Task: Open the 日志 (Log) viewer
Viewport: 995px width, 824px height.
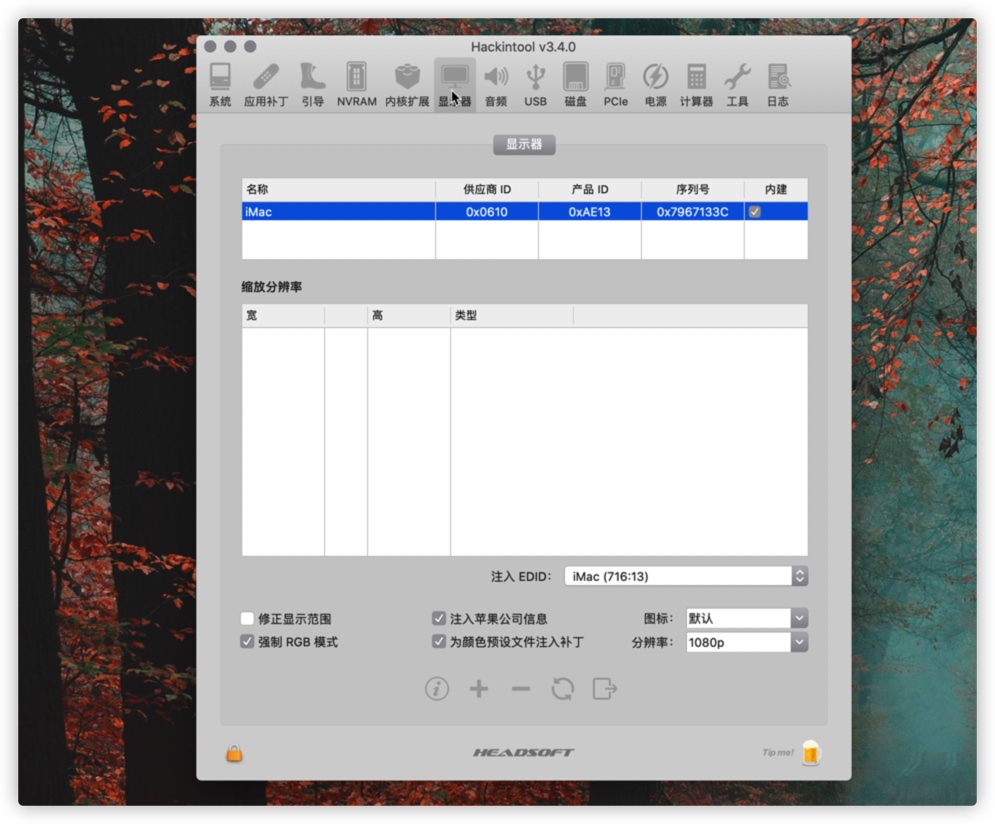Action: click(x=778, y=78)
